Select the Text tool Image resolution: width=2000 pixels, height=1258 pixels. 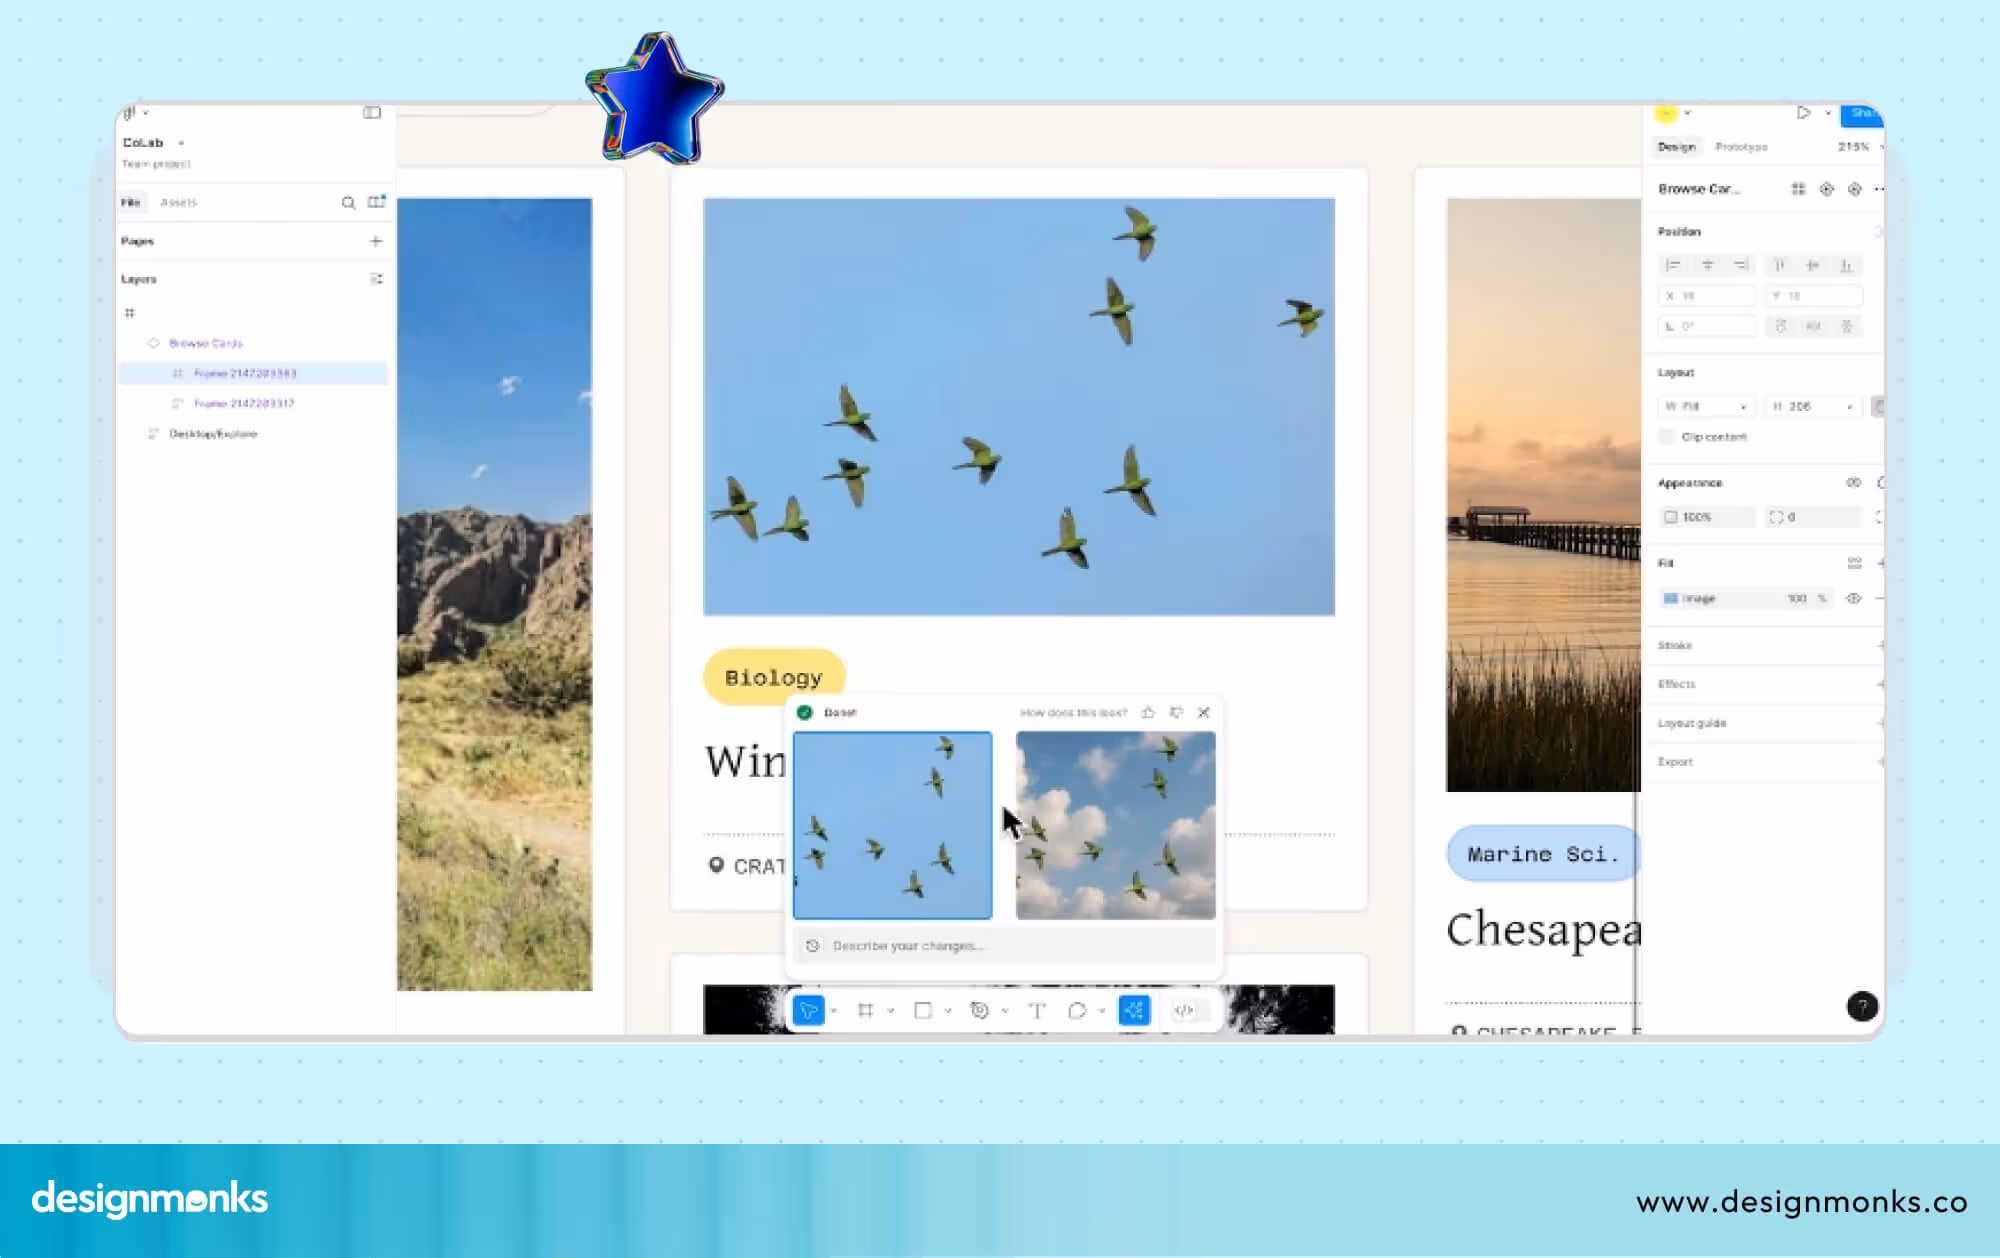pos(1037,1011)
